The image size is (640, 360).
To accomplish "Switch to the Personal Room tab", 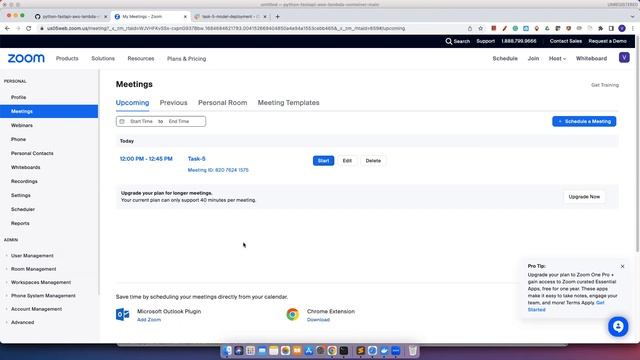I will (x=222, y=103).
